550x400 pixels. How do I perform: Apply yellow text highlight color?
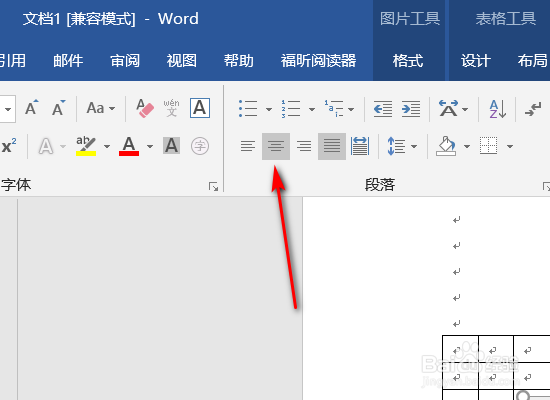pos(86,146)
